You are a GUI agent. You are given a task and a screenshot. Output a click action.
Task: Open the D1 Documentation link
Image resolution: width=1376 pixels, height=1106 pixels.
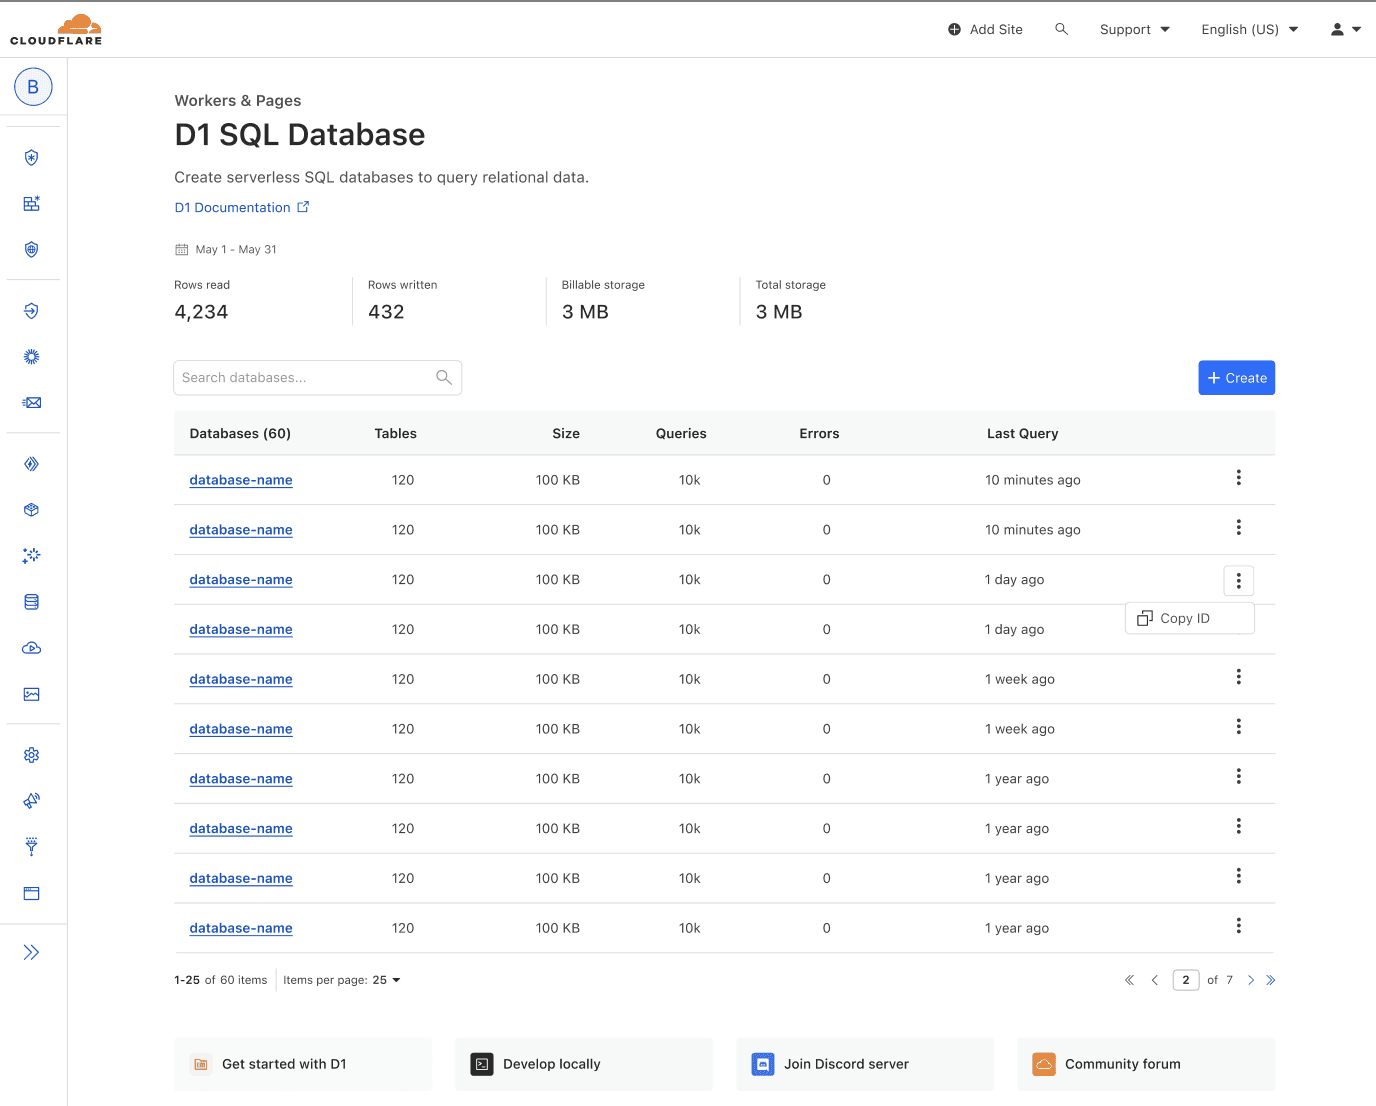tap(242, 207)
